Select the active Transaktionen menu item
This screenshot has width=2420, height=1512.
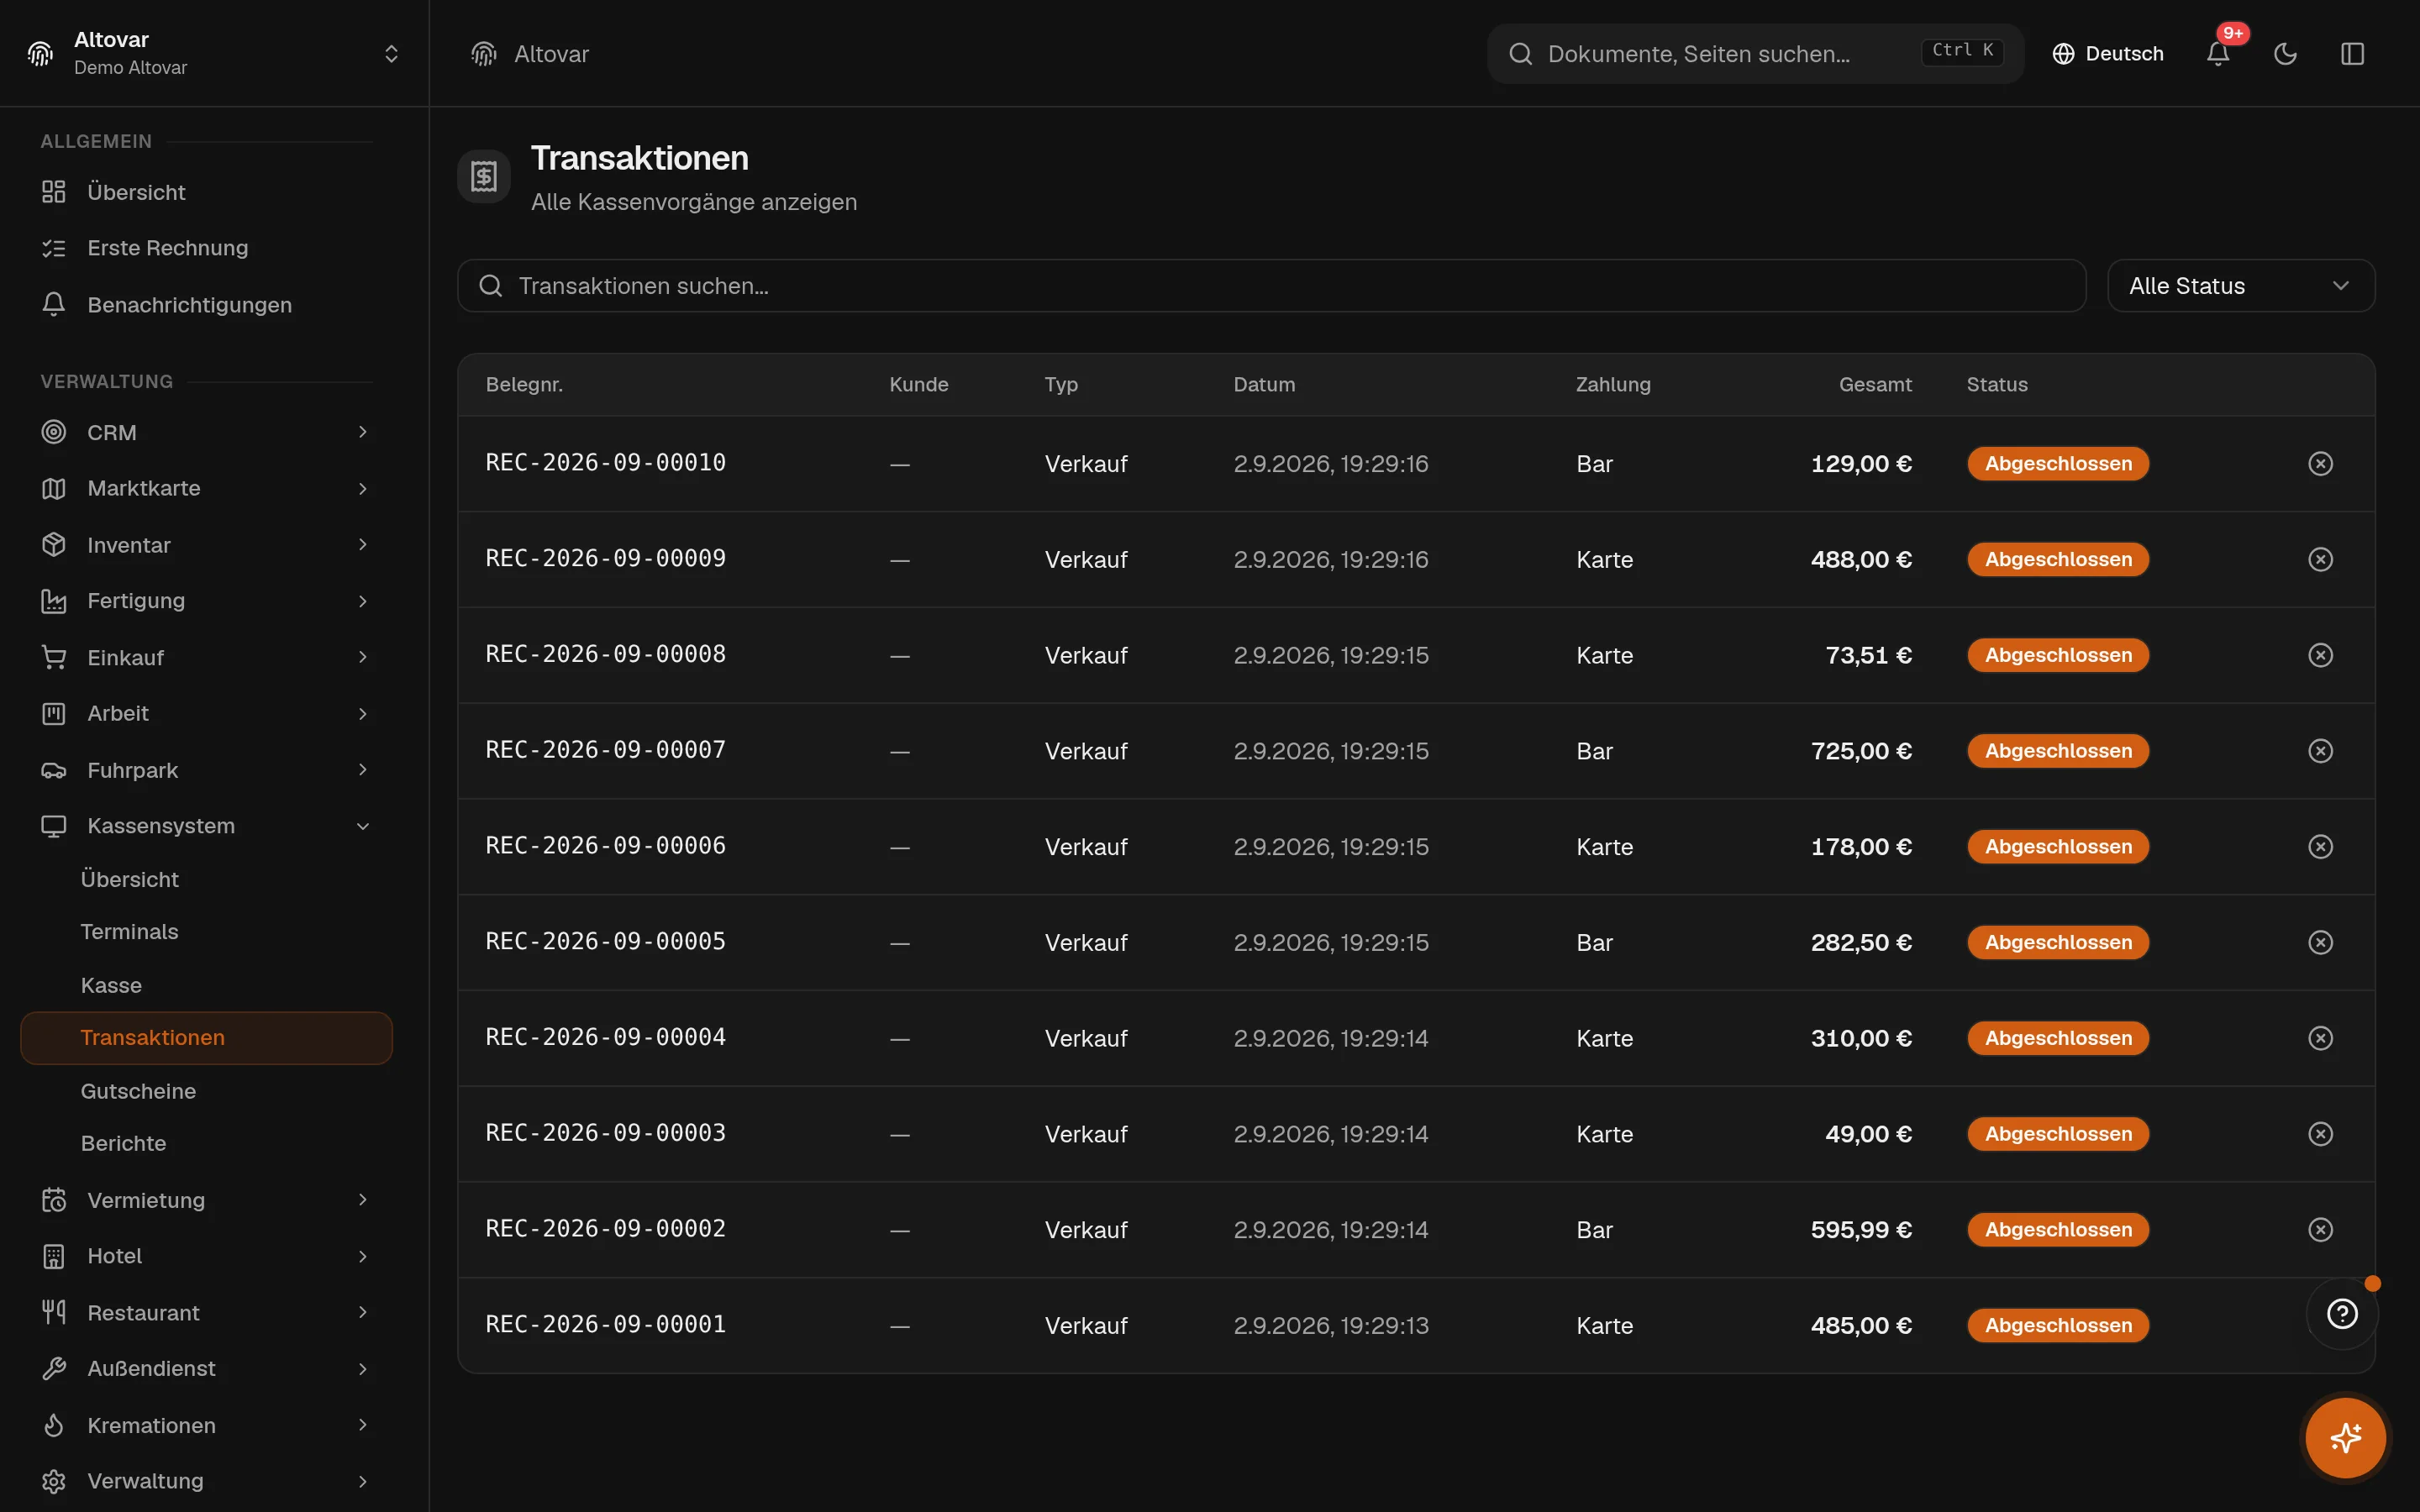tap(206, 1038)
